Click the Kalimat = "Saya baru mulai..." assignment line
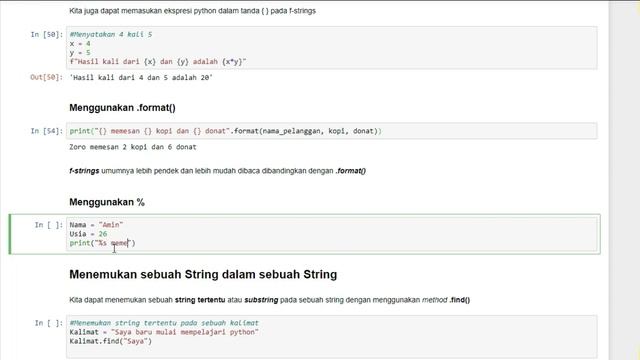 (164, 332)
